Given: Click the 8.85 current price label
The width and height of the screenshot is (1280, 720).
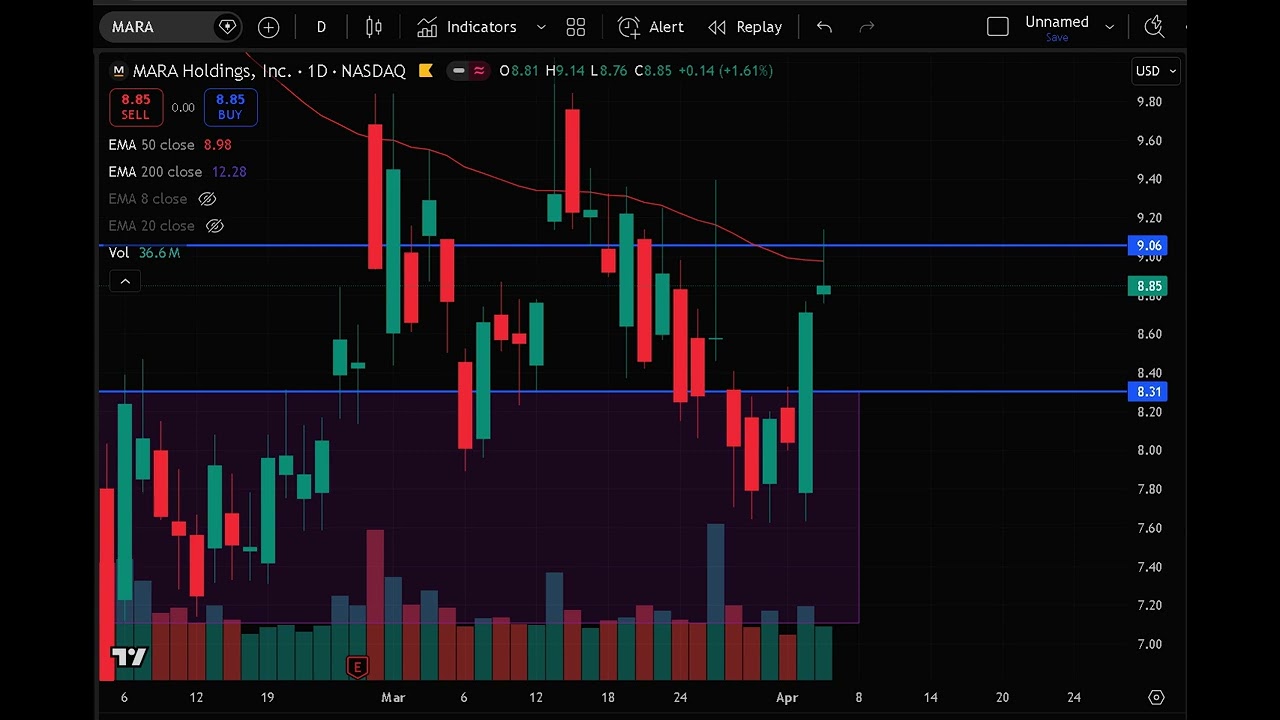Looking at the screenshot, I should point(1148,287).
